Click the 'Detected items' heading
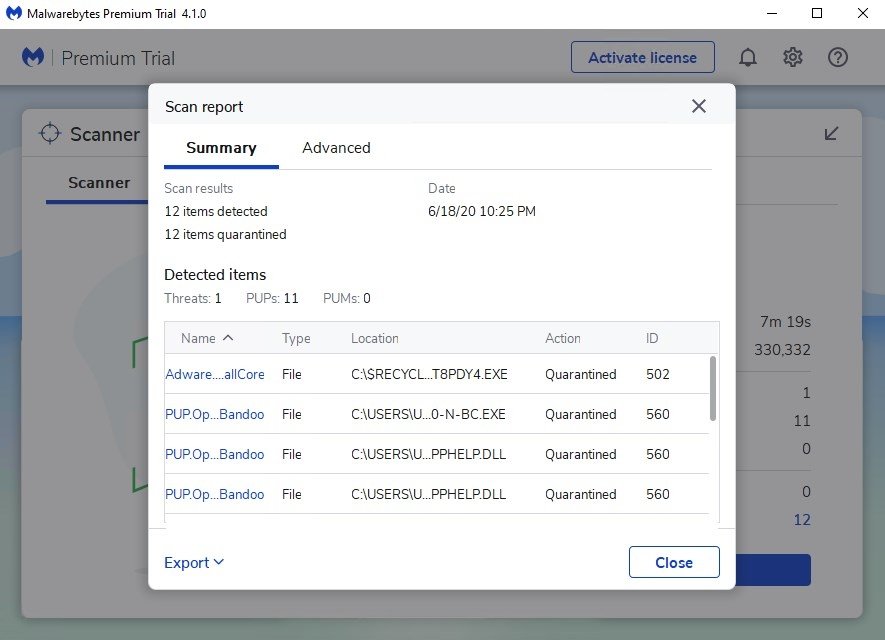 (x=215, y=275)
